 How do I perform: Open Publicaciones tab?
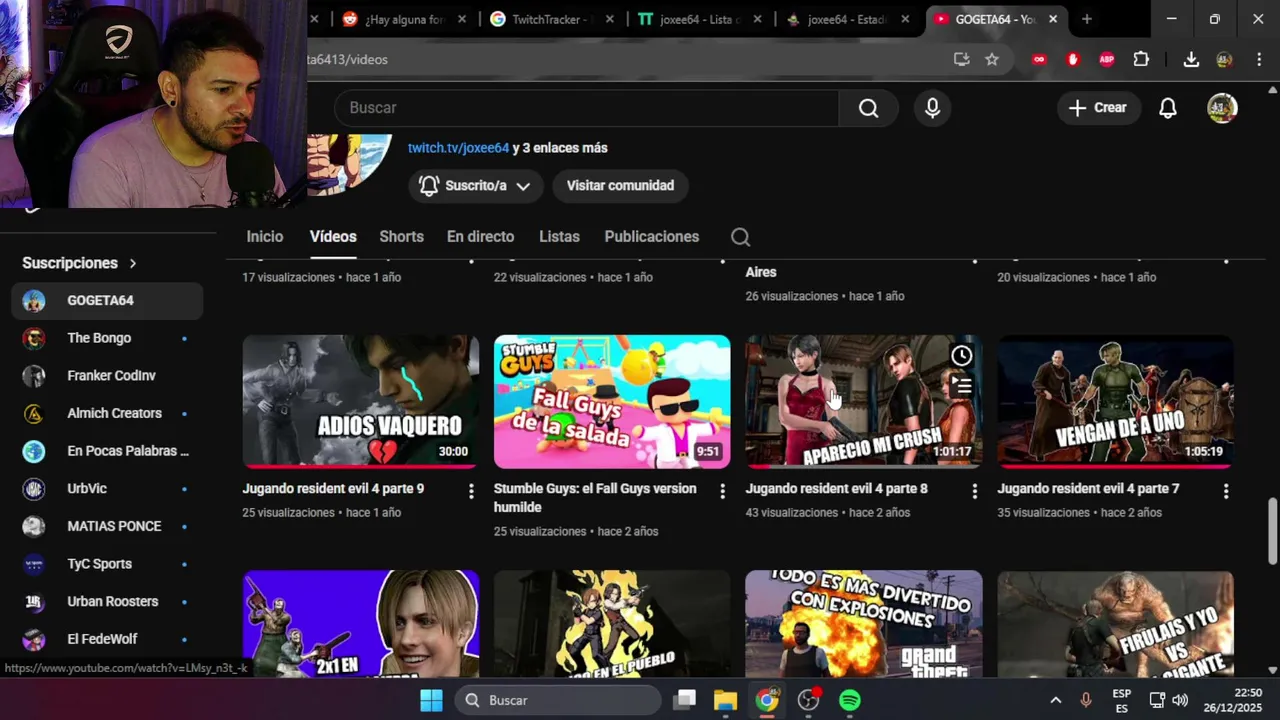[651, 237]
